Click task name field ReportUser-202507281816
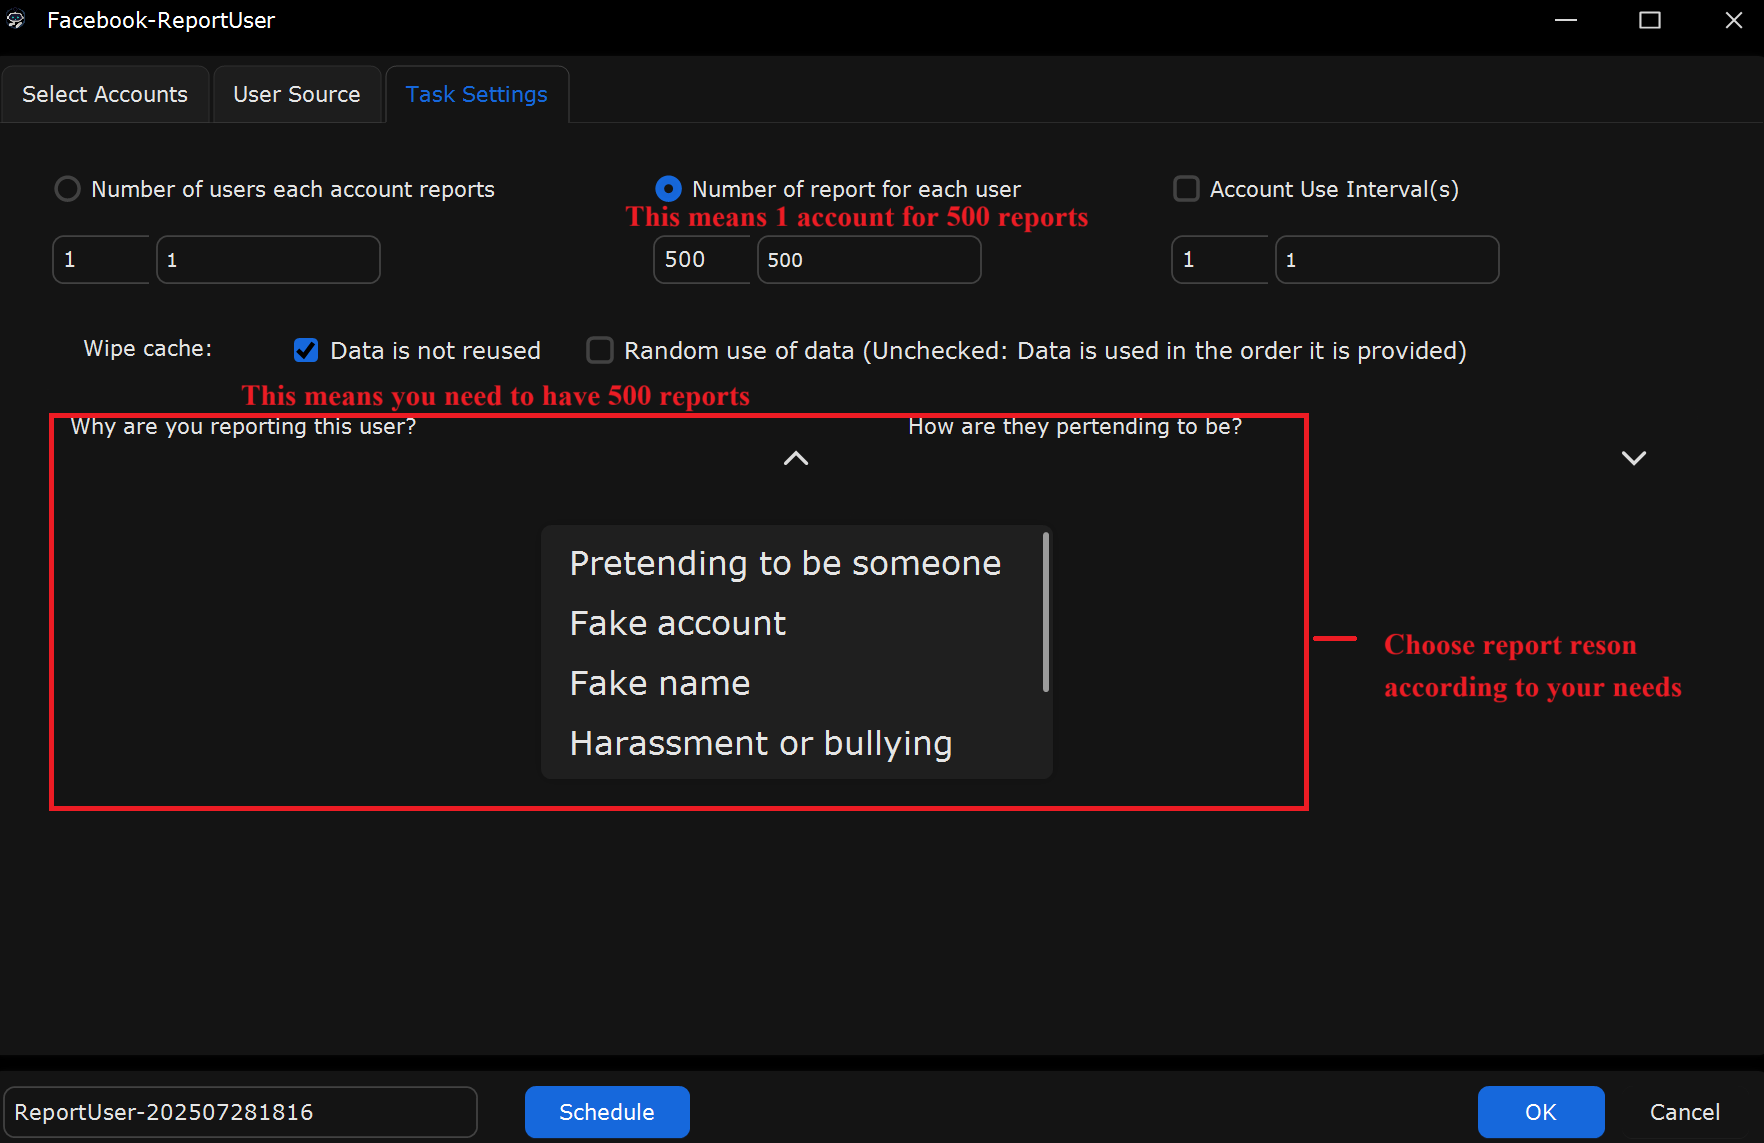Screen dimensions: 1764x1143 tap(240, 1112)
